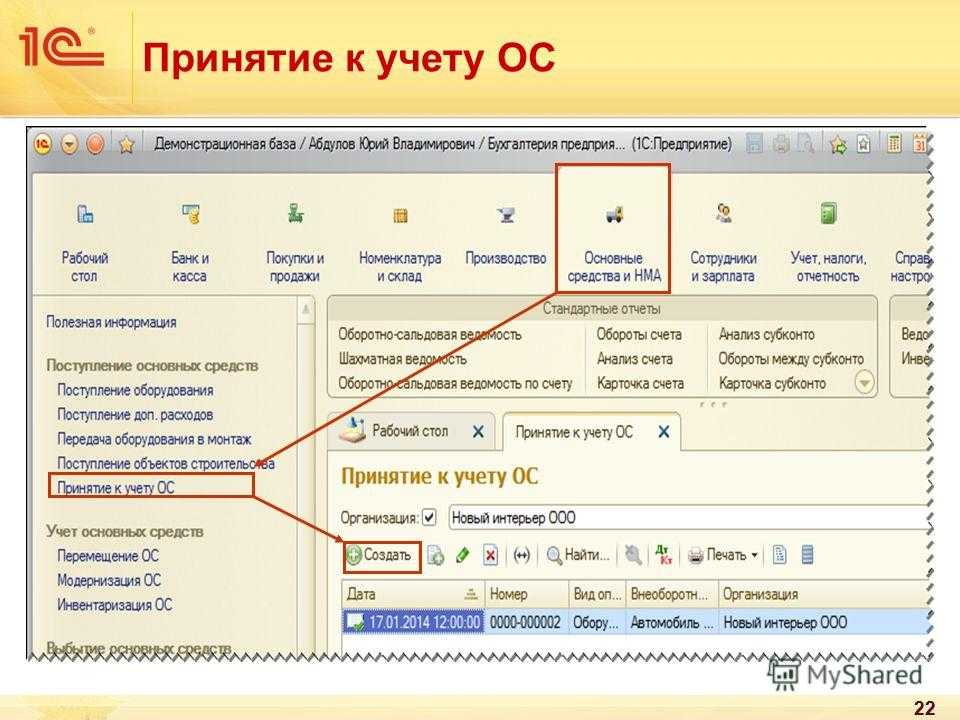The image size is (960, 720).
Task: Open Оборотно-сальдовая ведомость report
Action: point(430,334)
